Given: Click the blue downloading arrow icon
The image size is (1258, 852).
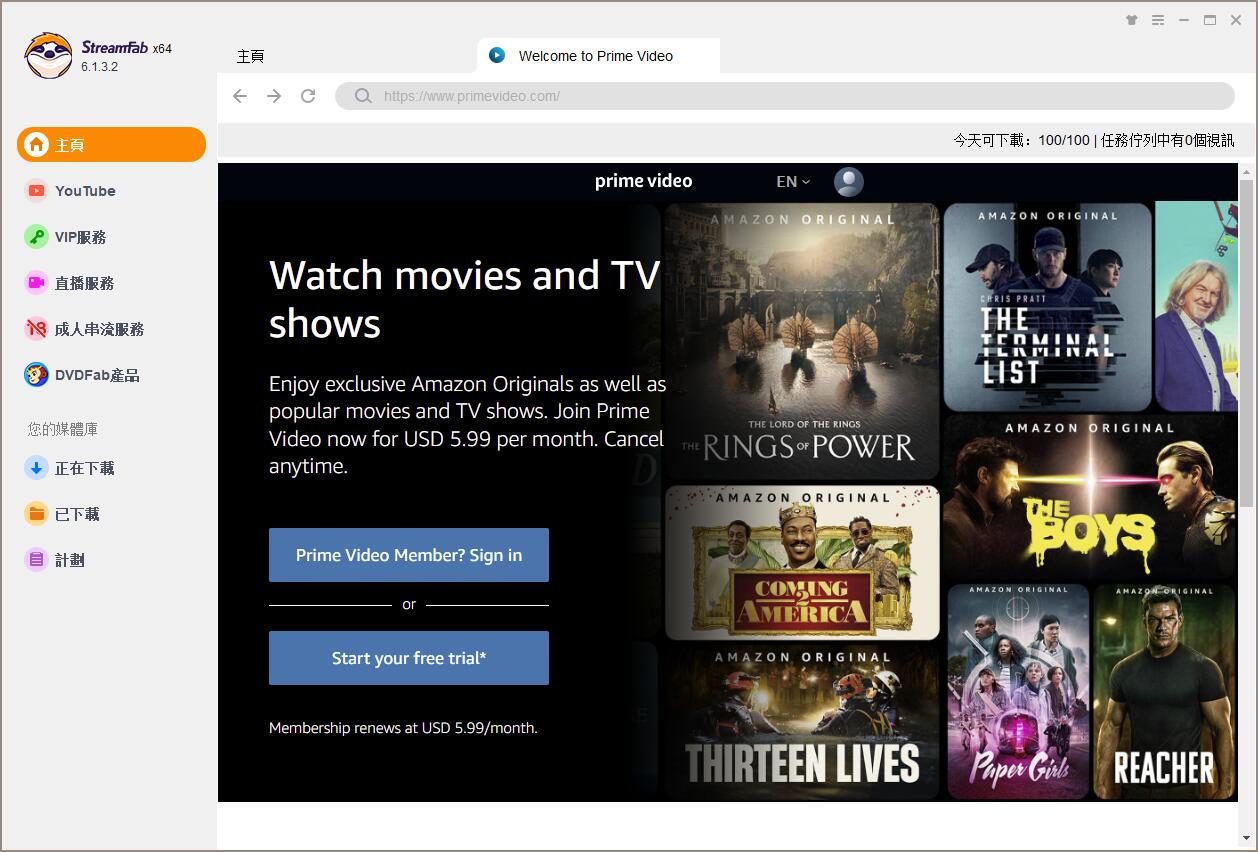Looking at the screenshot, I should point(37,468).
